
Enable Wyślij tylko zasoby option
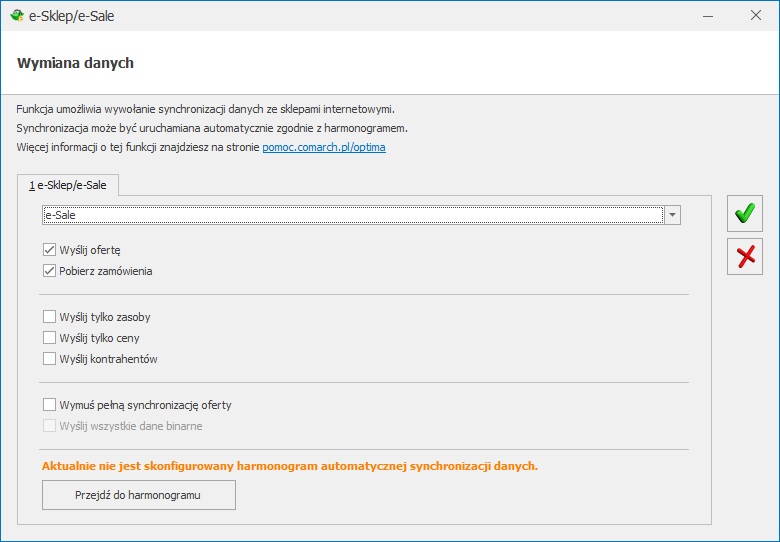[49, 317]
